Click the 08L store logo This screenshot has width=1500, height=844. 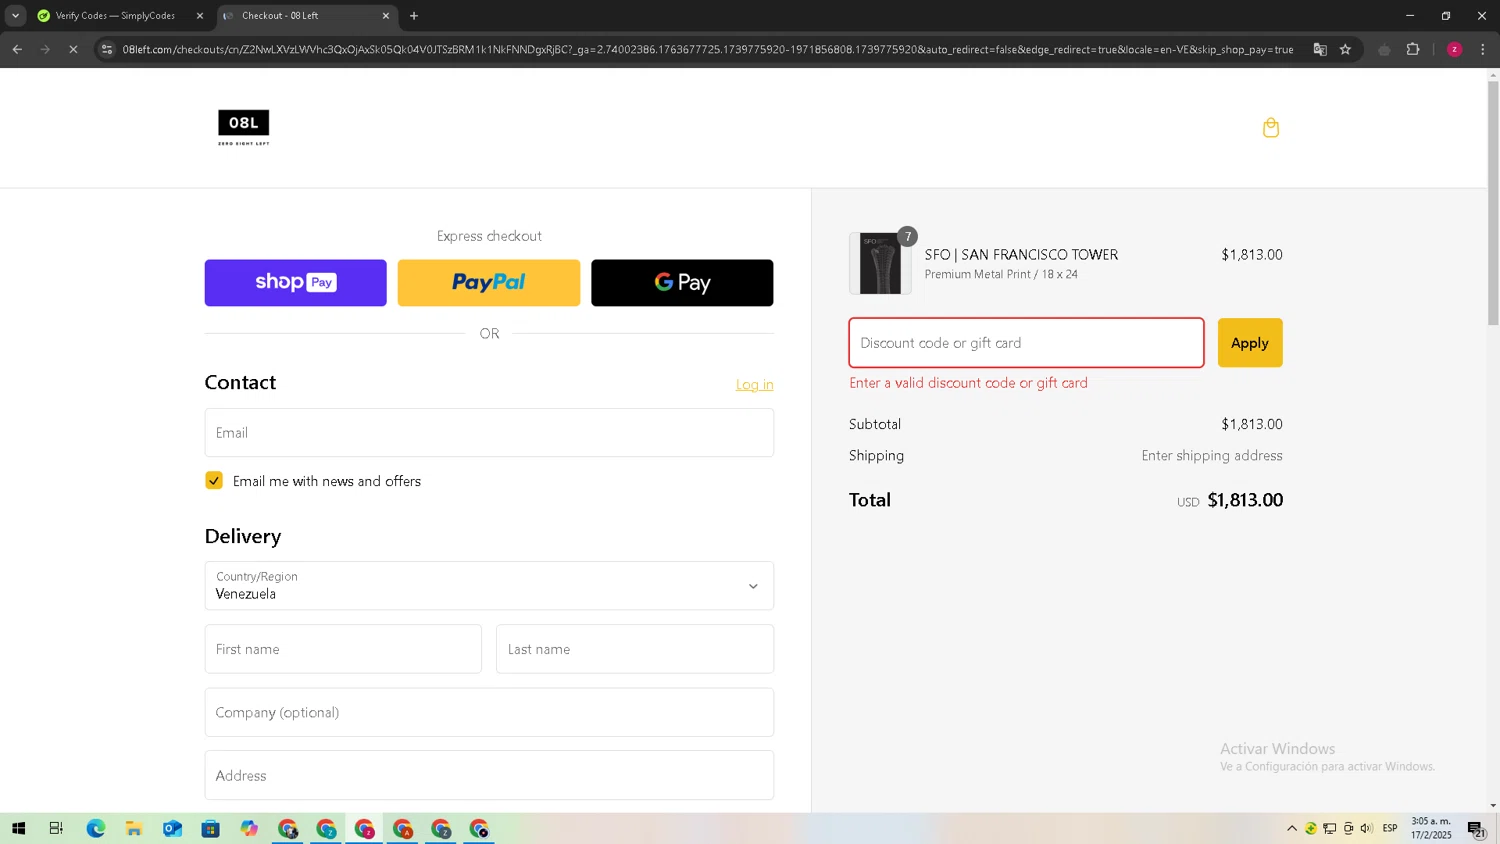click(244, 127)
